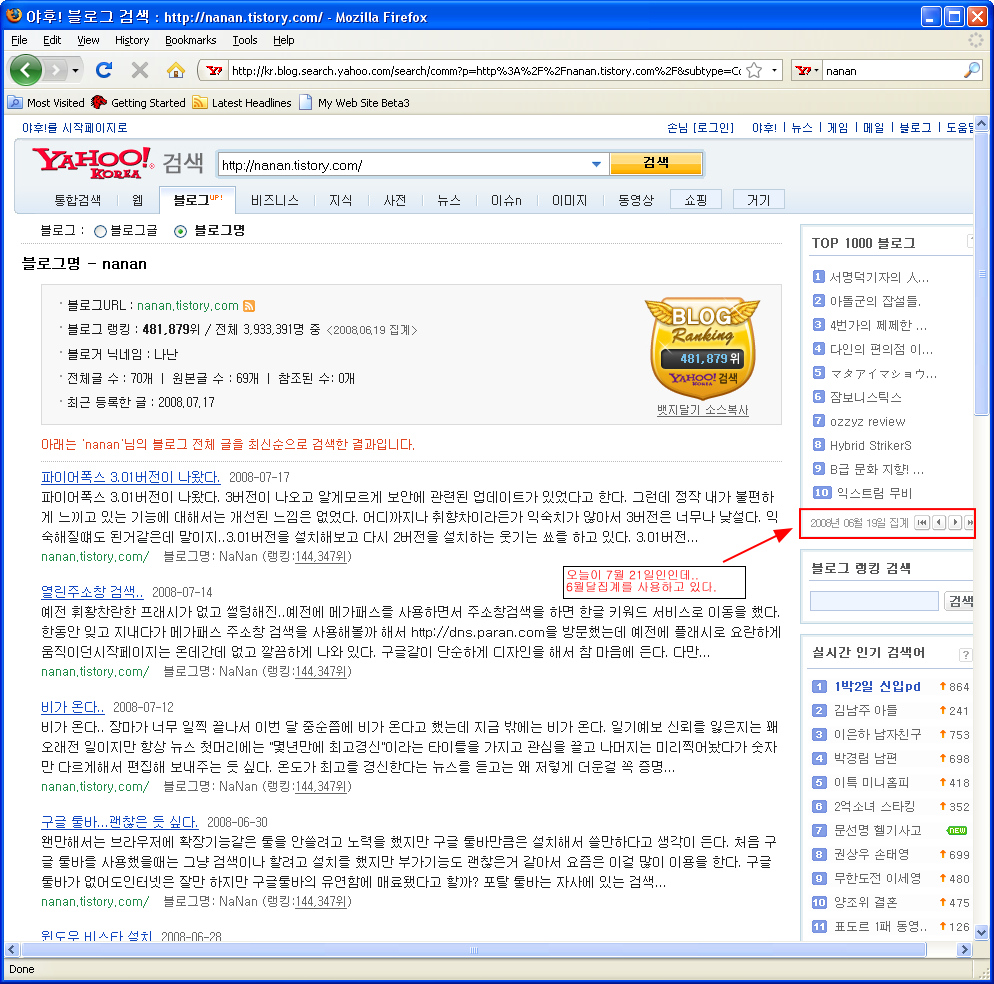Click the stop loading X icon
The image size is (994, 984).
pos(139,70)
